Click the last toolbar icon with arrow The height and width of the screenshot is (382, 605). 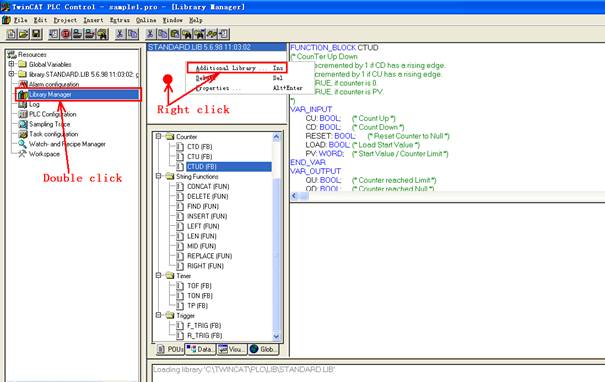coord(224,34)
